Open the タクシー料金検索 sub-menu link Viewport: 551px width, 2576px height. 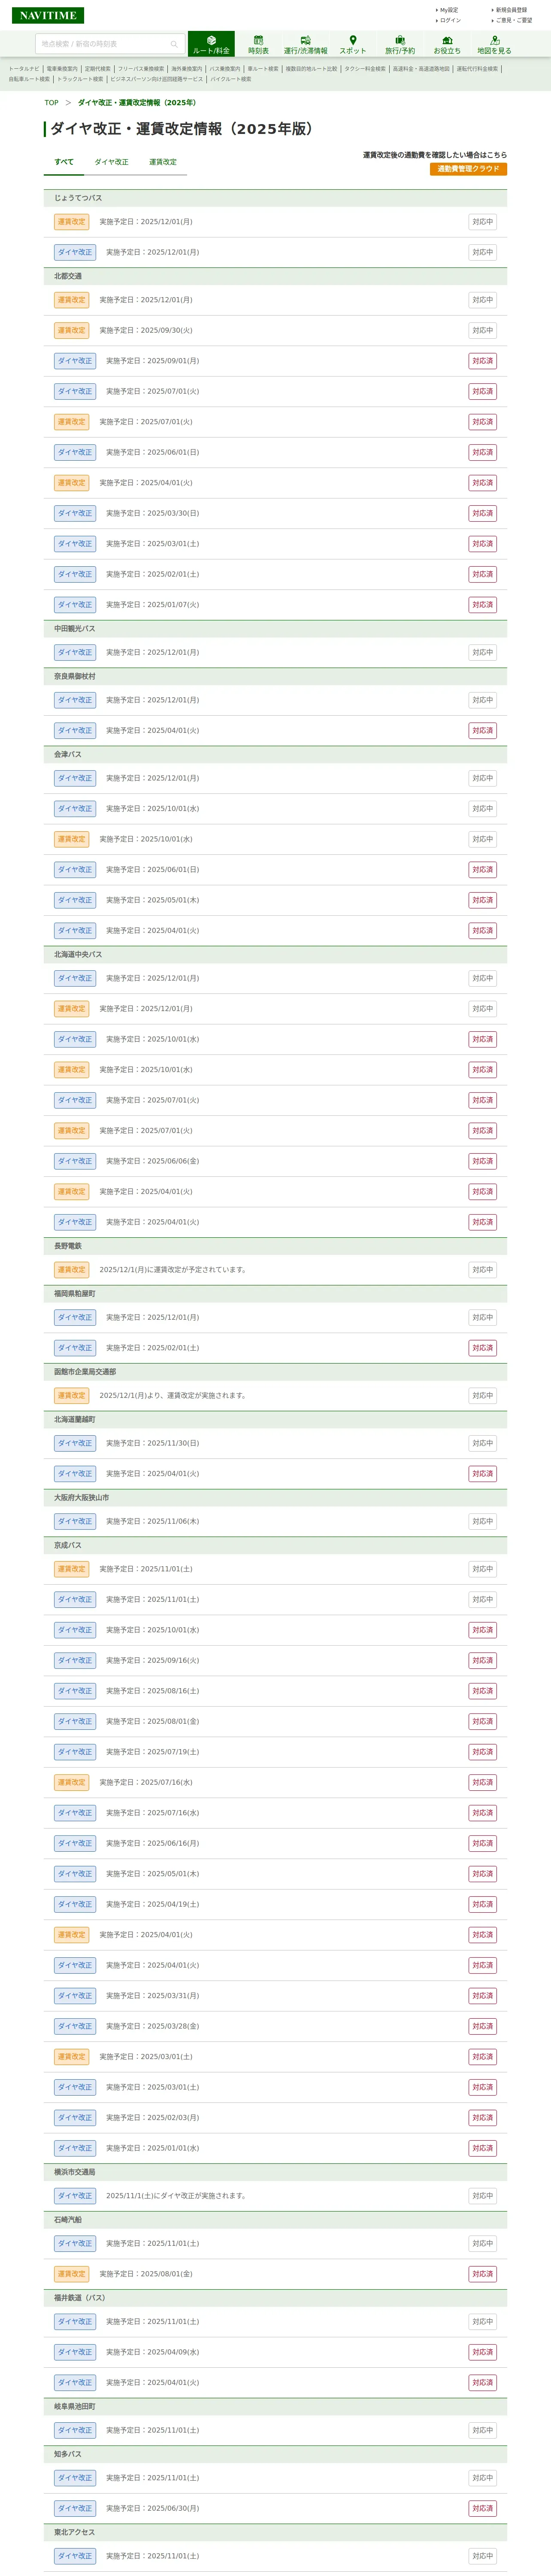(x=365, y=69)
